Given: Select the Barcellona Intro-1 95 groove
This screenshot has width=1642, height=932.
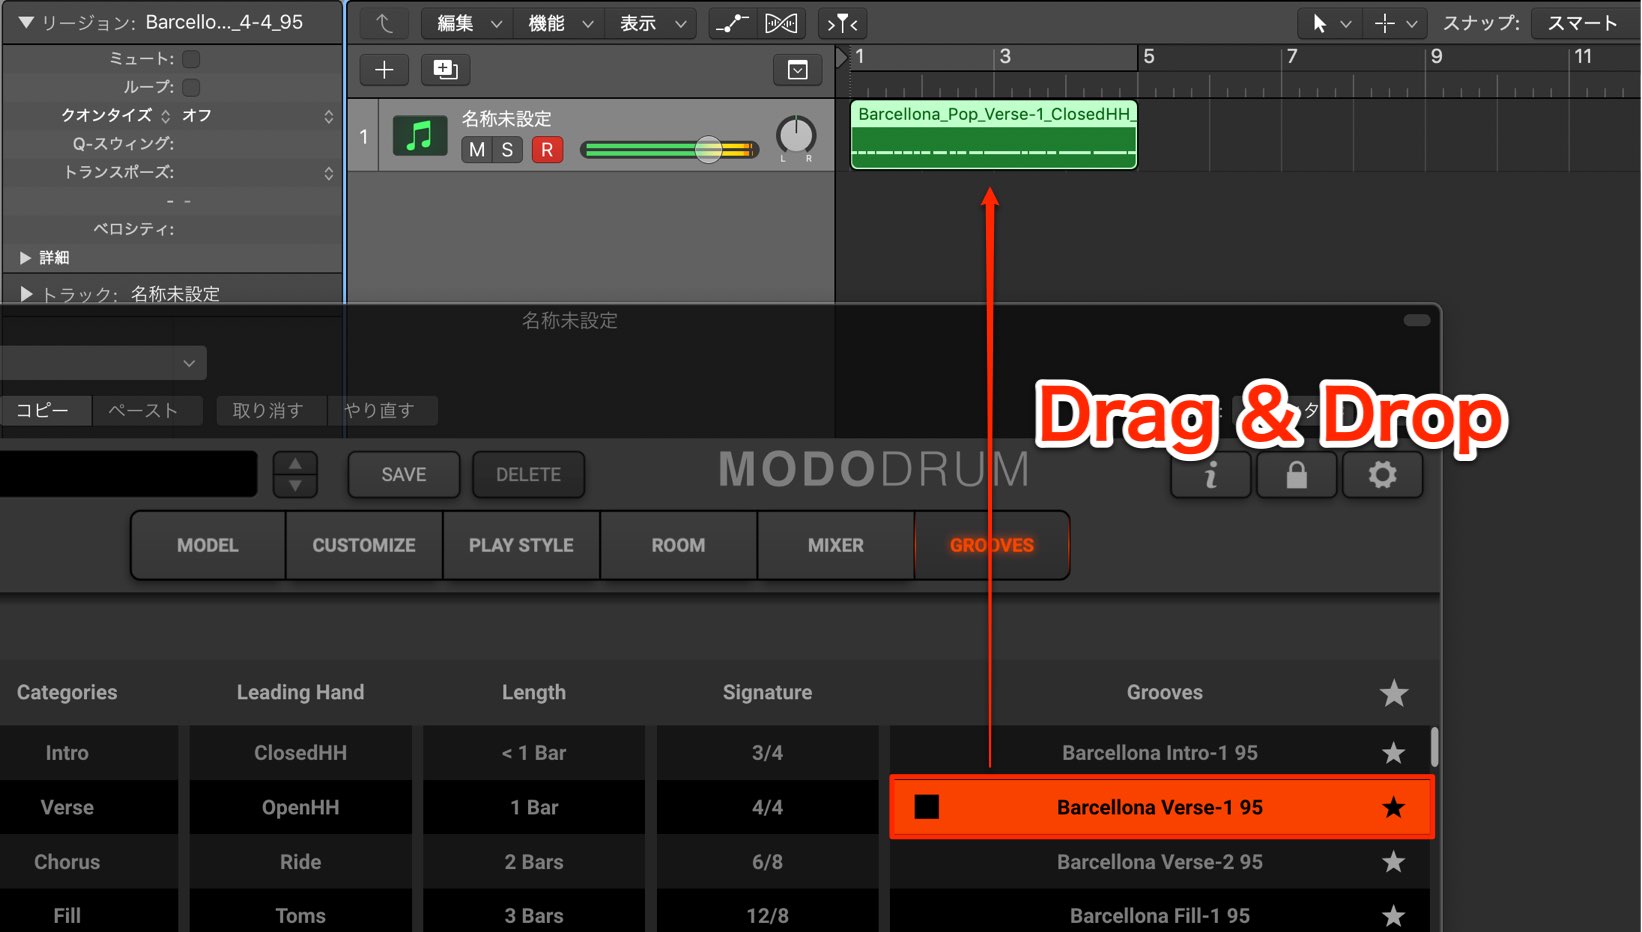Looking at the screenshot, I should click(x=1159, y=753).
